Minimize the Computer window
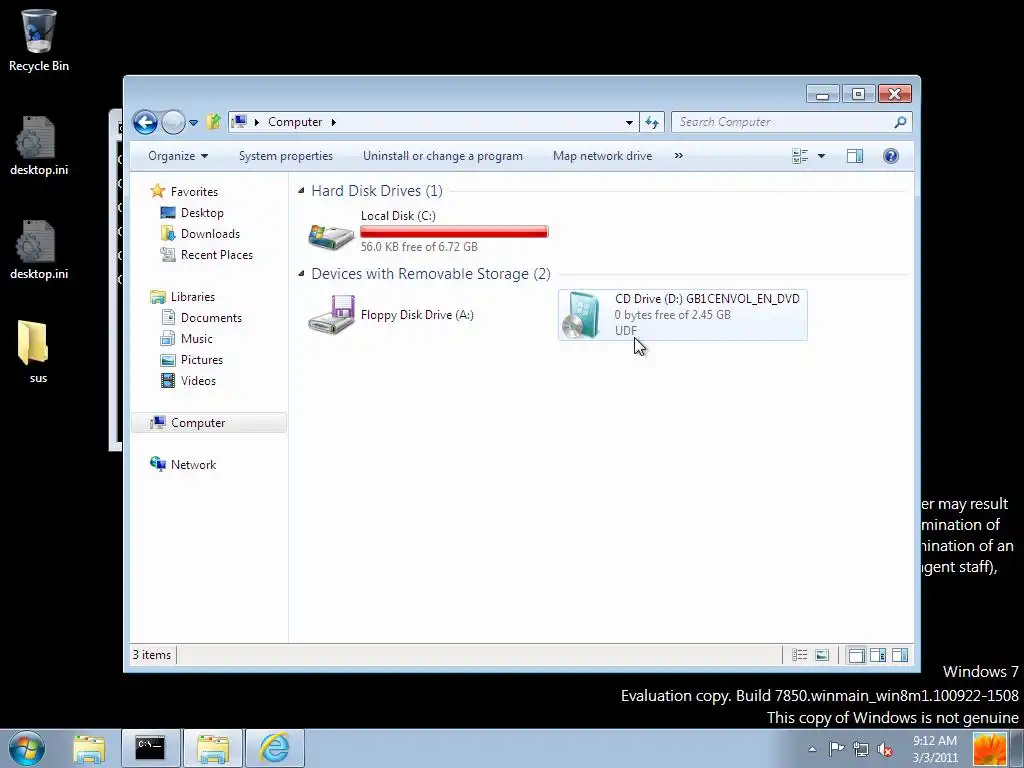 [x=822, y=95]
